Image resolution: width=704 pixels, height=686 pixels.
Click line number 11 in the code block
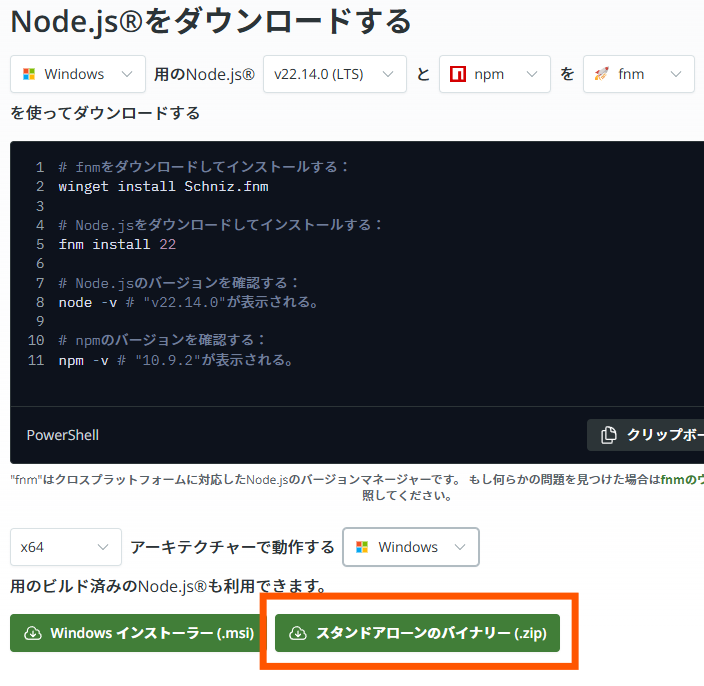point(36,360)
